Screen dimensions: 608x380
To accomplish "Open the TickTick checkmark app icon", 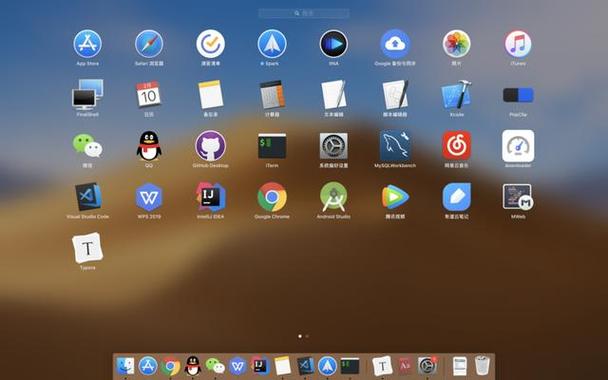I will 211,44.
